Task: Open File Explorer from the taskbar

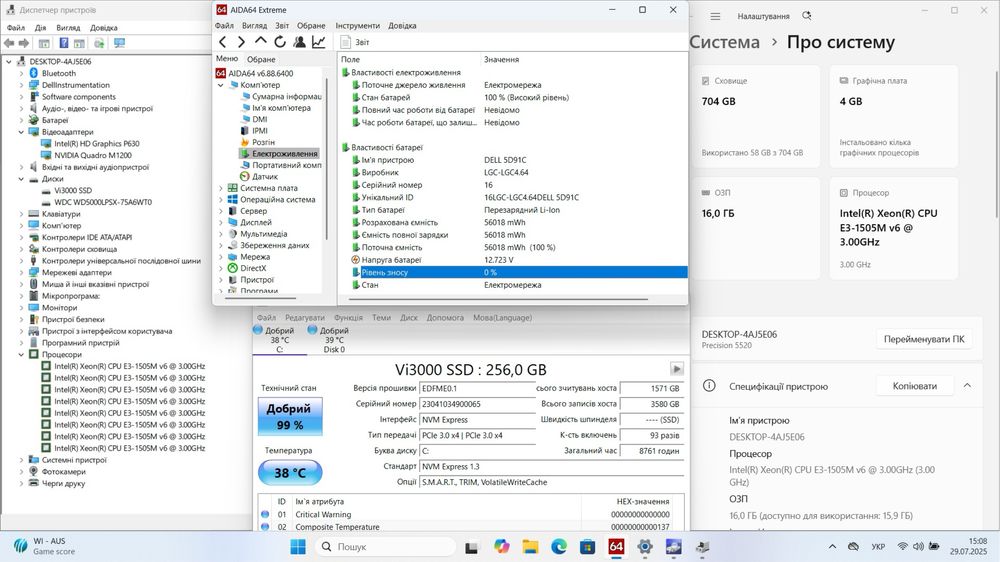Action: click(x=530, y=547)
